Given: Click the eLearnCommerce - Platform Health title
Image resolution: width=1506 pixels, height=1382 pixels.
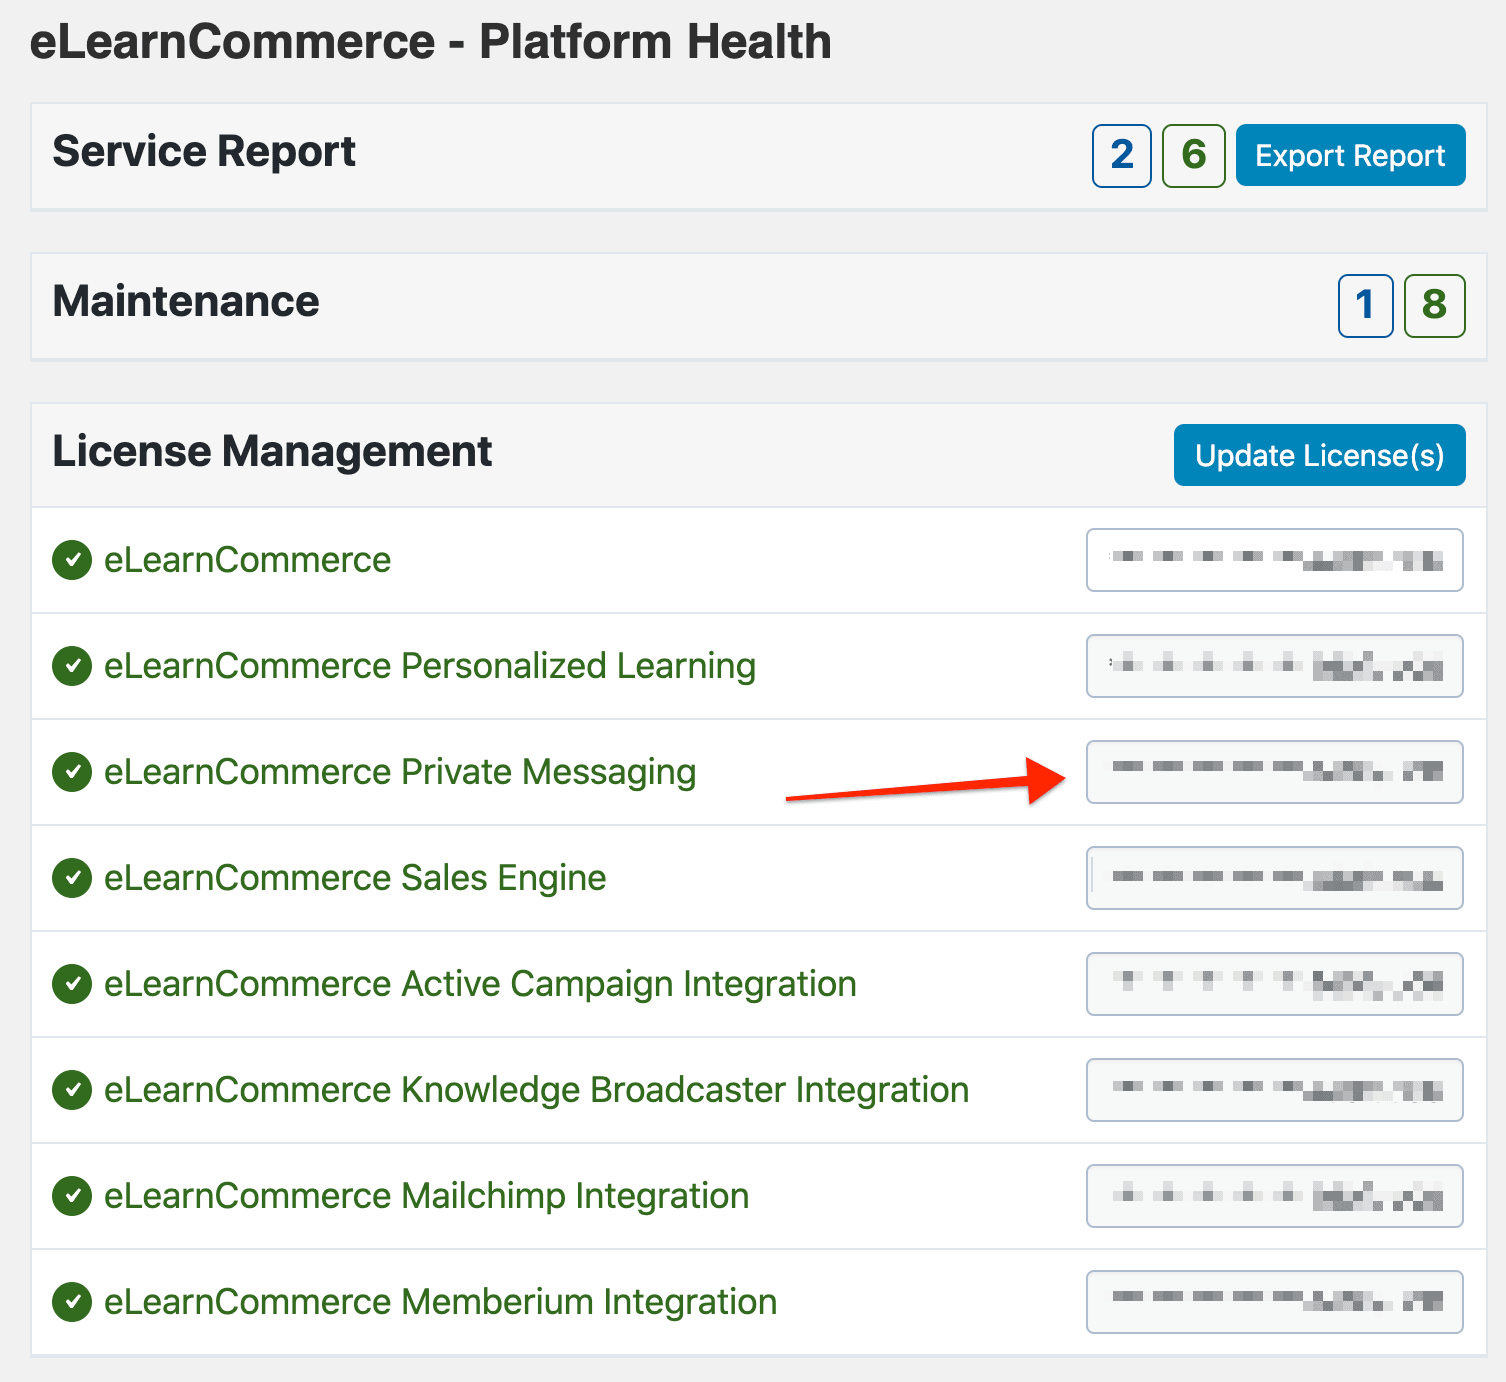Looking at the screenshot, I should coord(430,42).
